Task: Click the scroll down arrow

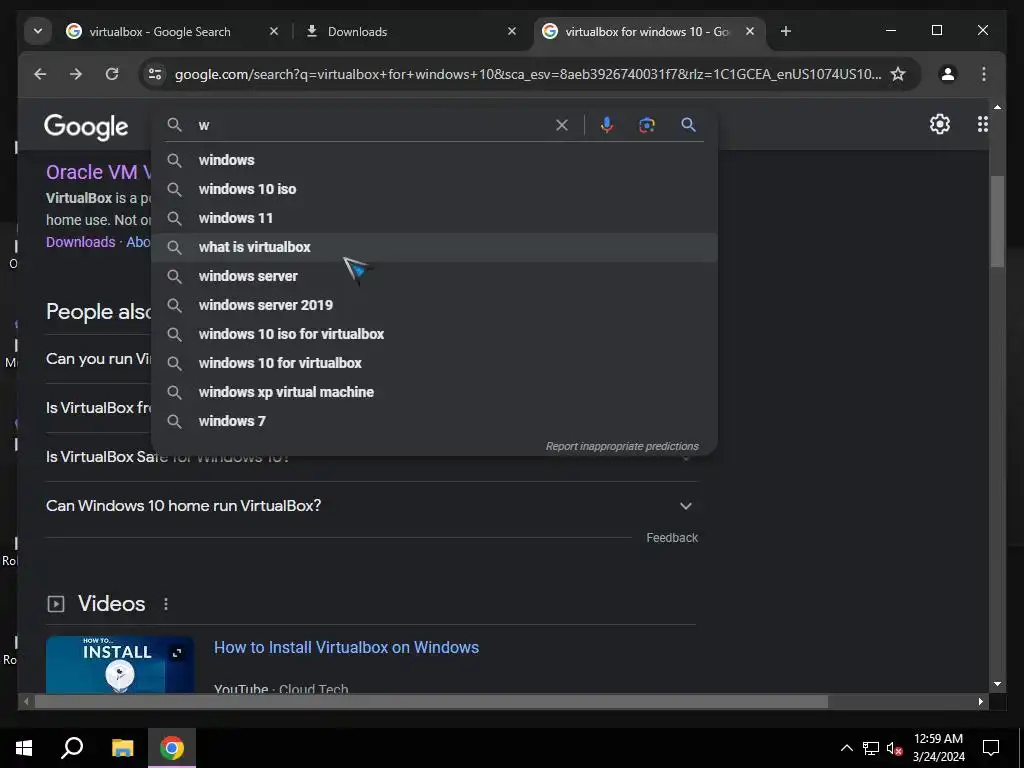Action: pos(997,684)
